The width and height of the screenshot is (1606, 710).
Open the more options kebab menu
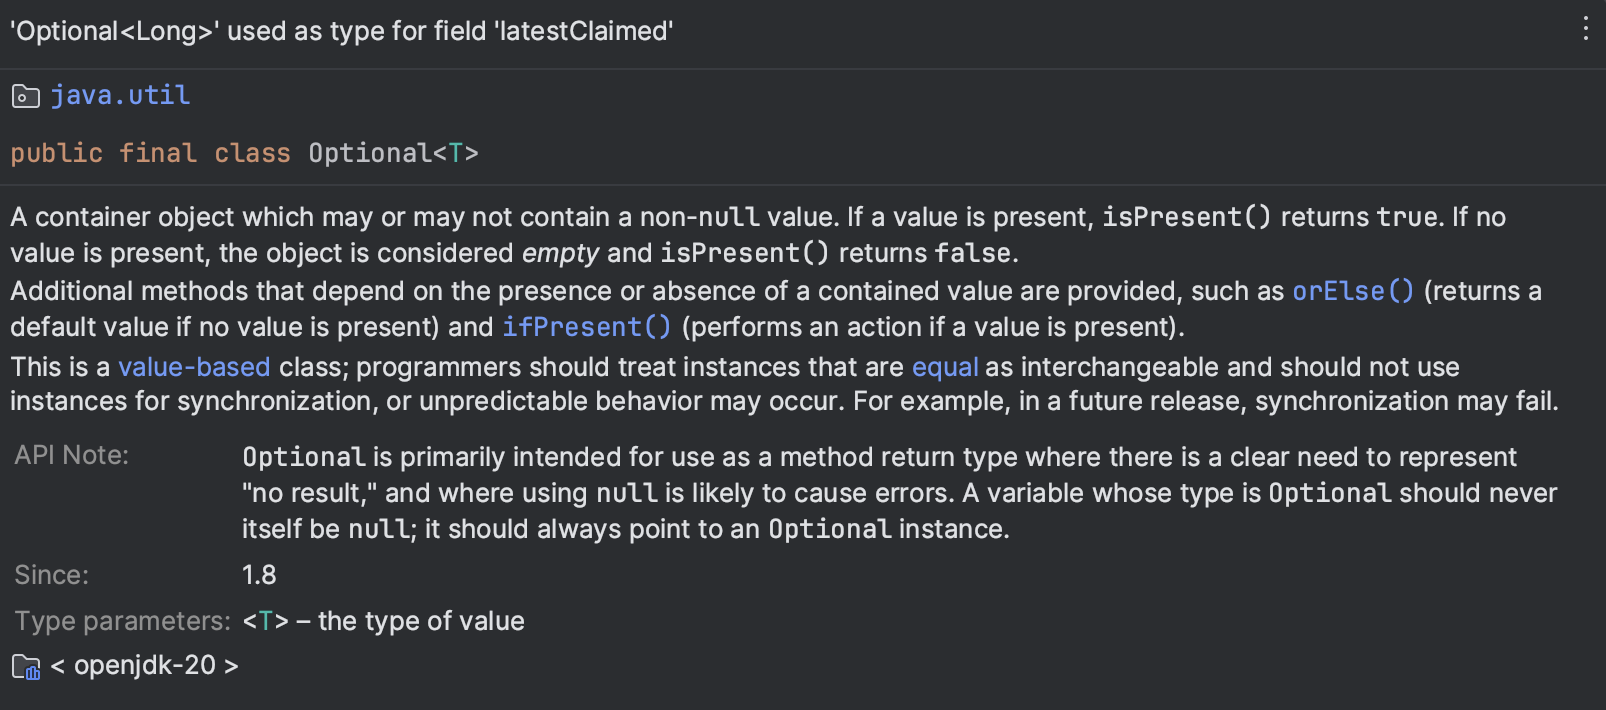(1585, 29)
